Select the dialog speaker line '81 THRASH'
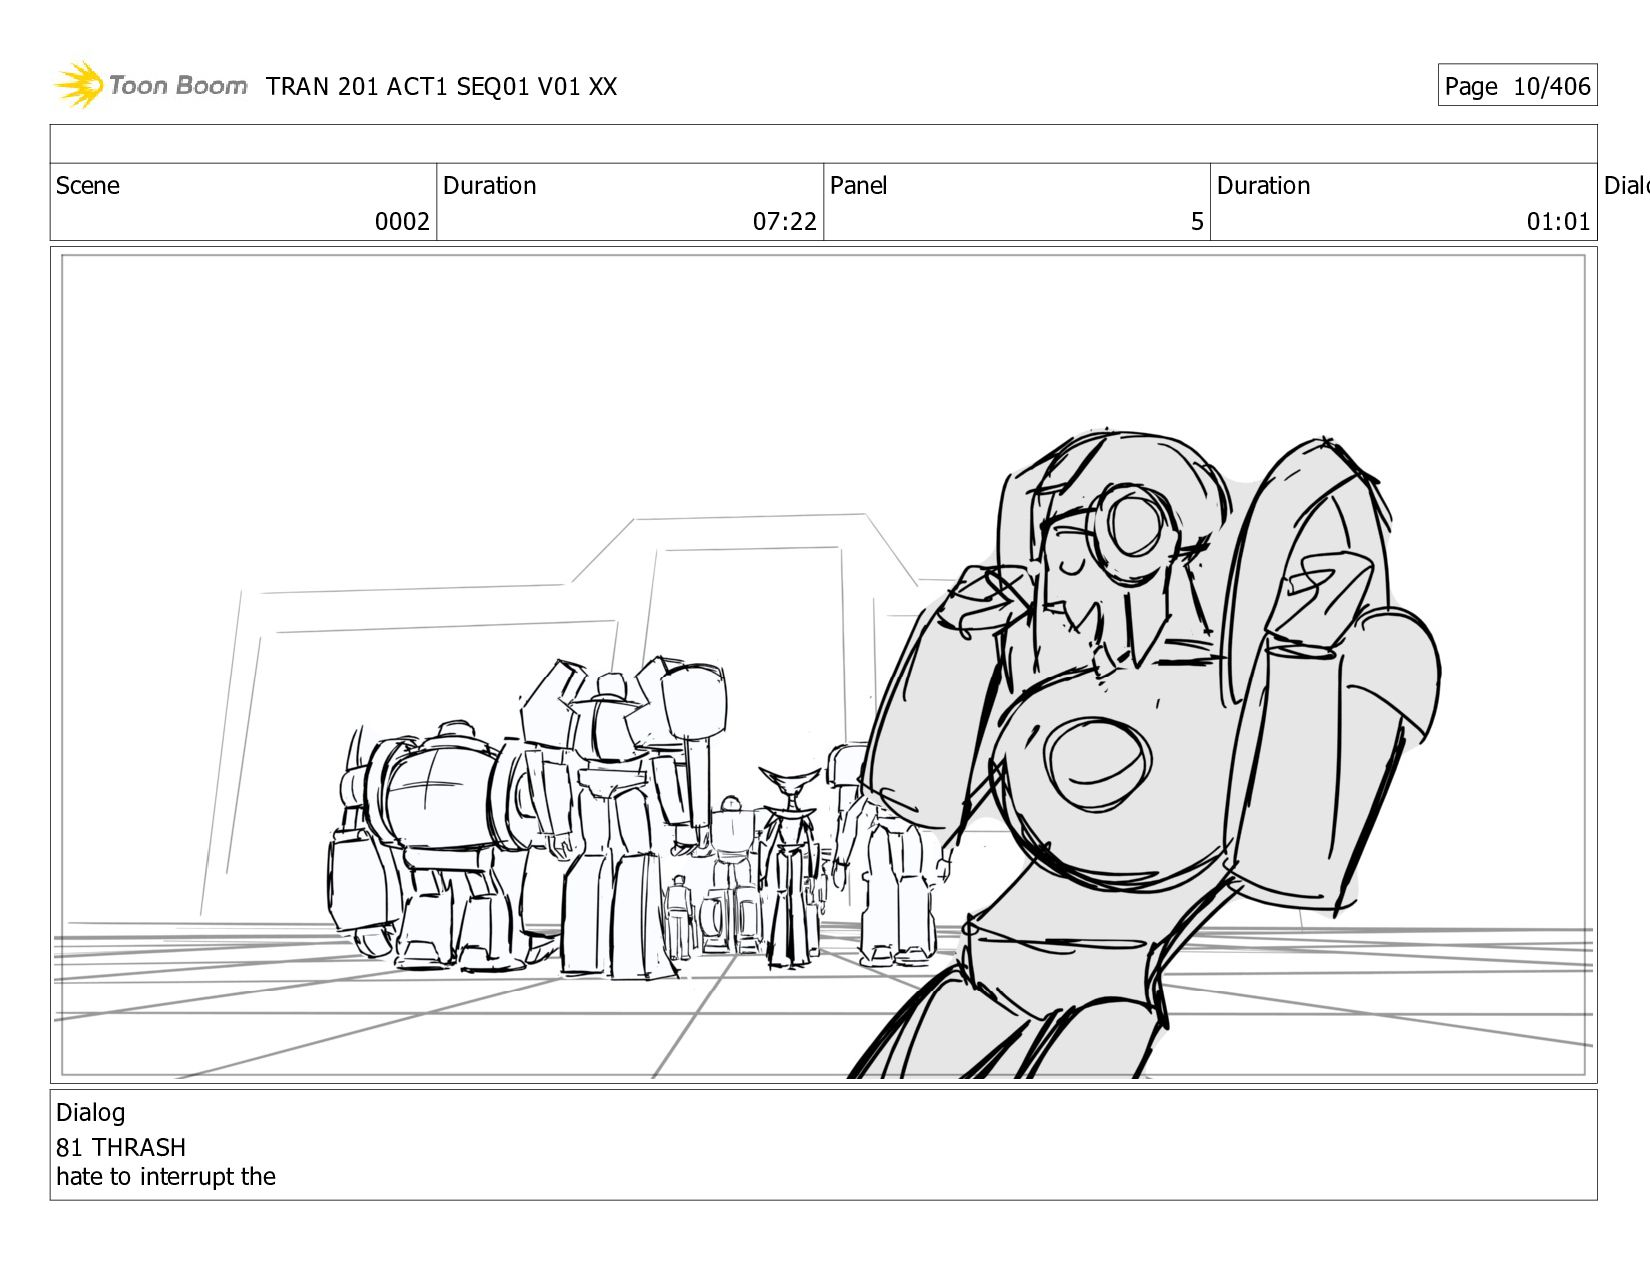Viewport: 1650px width, 1275px height. click(121, 1147)
